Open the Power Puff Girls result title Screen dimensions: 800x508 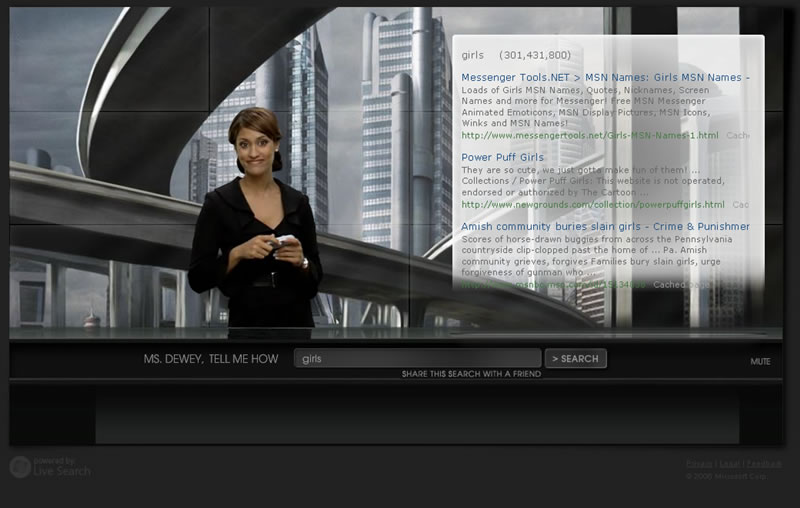click(x=503, y=157)
